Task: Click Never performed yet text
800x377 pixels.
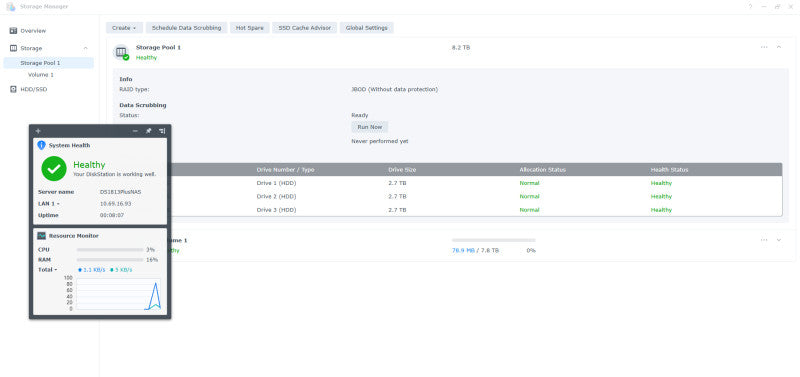Action: [380, 141]
